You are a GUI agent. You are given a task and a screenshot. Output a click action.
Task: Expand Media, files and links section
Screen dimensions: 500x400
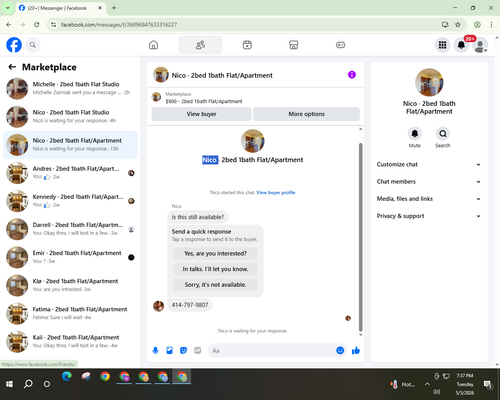[429, 199]
